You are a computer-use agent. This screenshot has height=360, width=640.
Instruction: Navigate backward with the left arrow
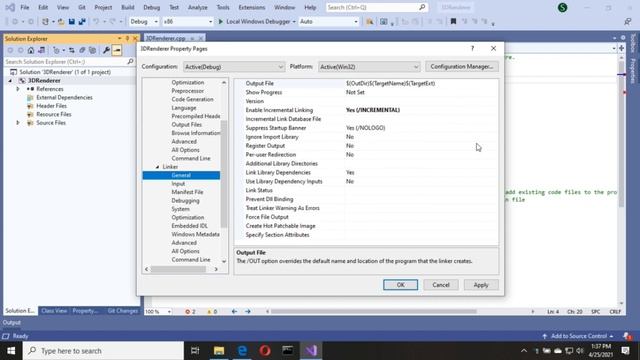coord(234,311)
